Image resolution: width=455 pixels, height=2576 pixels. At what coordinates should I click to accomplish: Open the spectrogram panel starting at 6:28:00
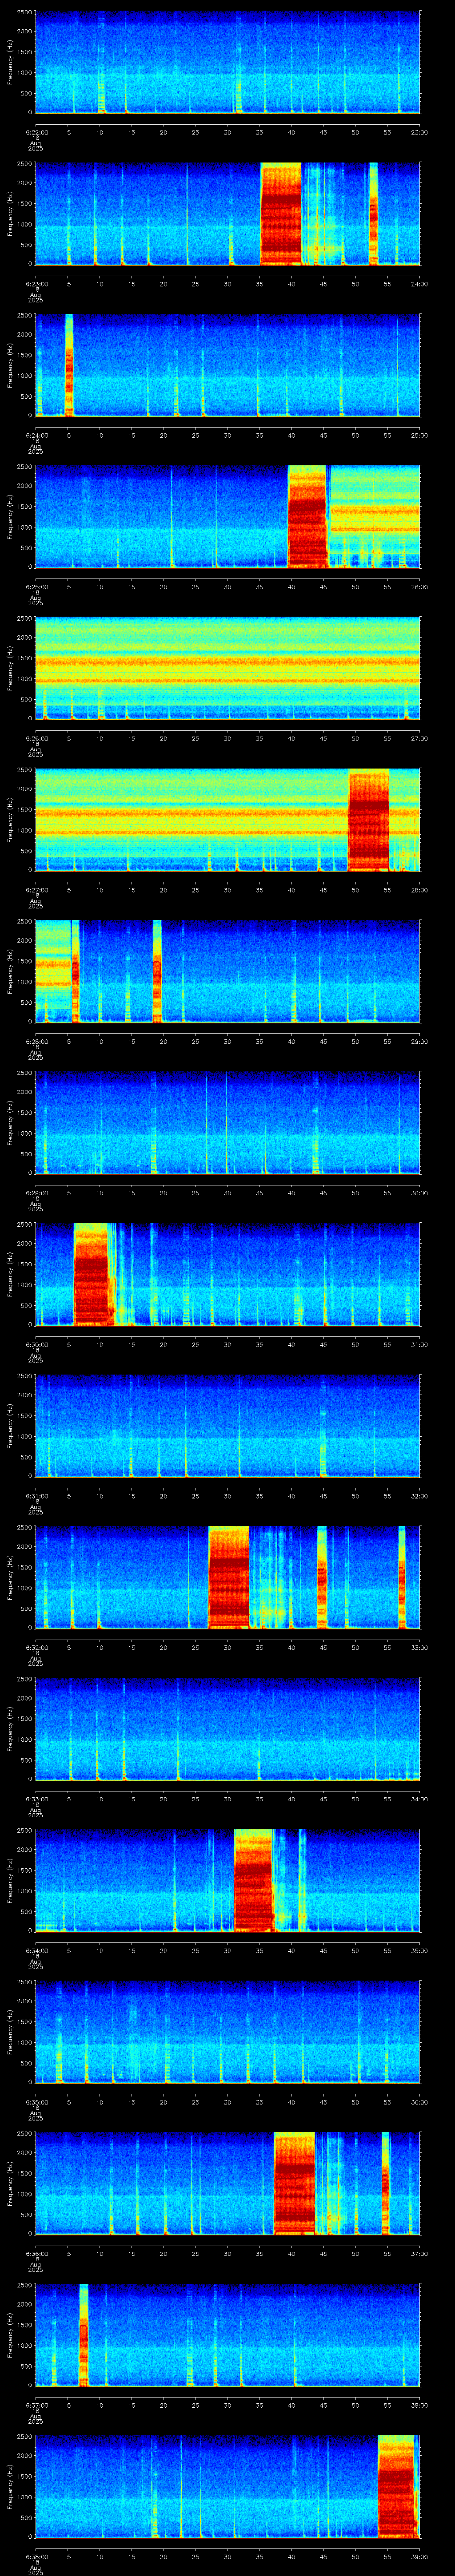pyautogui.click(x=228, y=971)
